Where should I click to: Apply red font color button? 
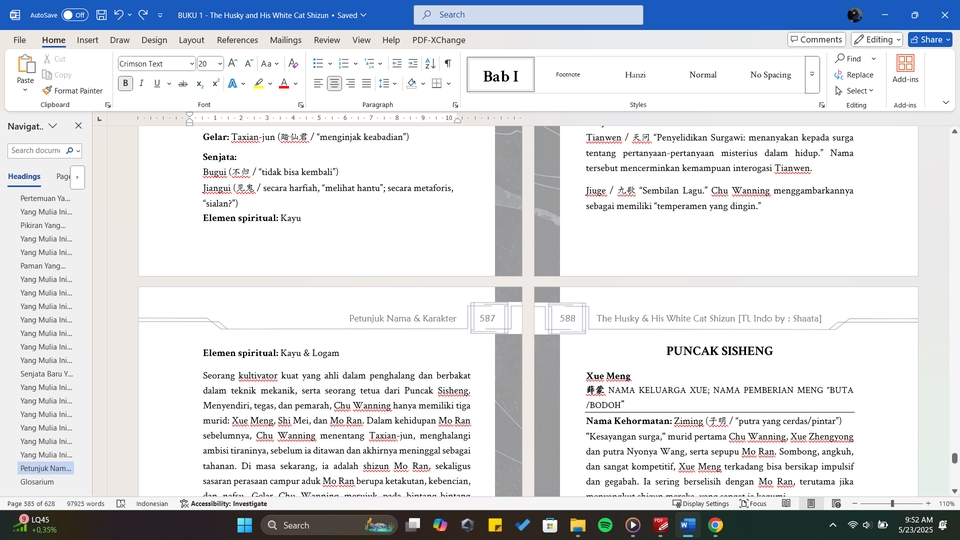click(283, 83)
